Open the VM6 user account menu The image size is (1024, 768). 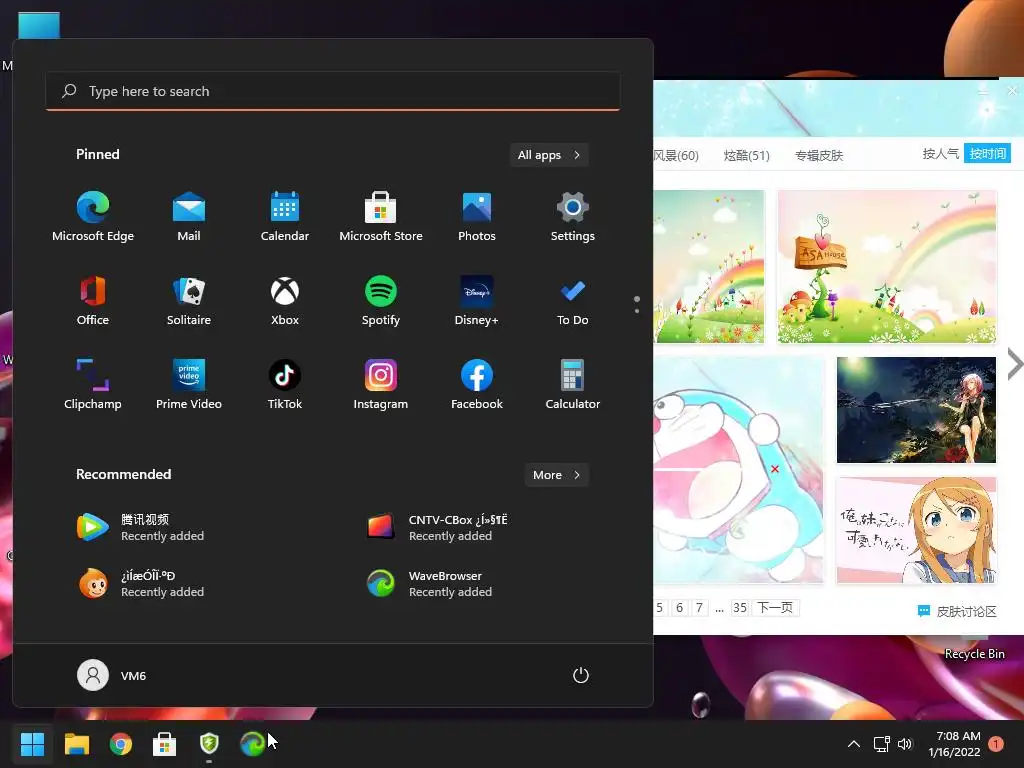point(112,675)
